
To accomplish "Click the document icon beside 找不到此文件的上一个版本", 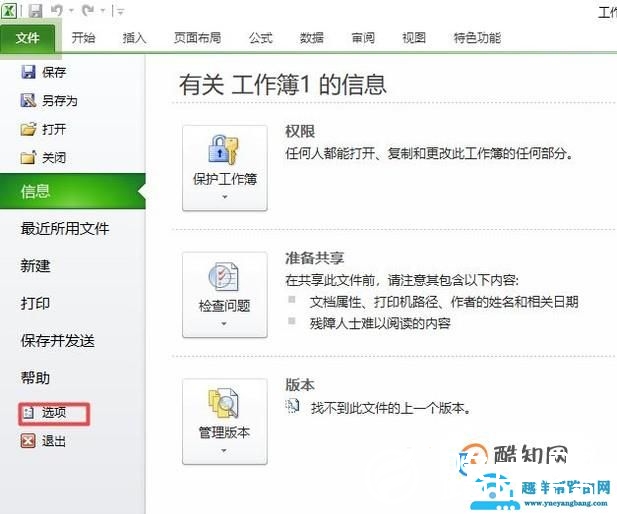I will point(292,406).
